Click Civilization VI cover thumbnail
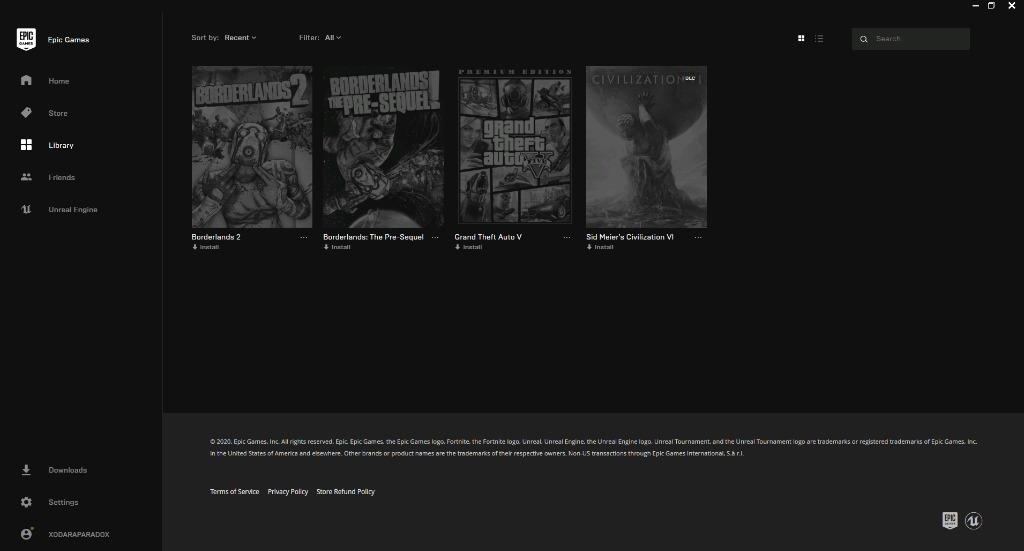Screen dimensions: 1024x551 (647, 147)
